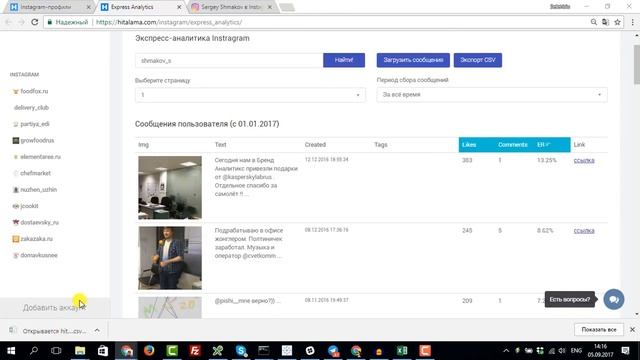Open the Windows Start menu
Viewport: 640px width, 360px height.
[x=11, y=351]
